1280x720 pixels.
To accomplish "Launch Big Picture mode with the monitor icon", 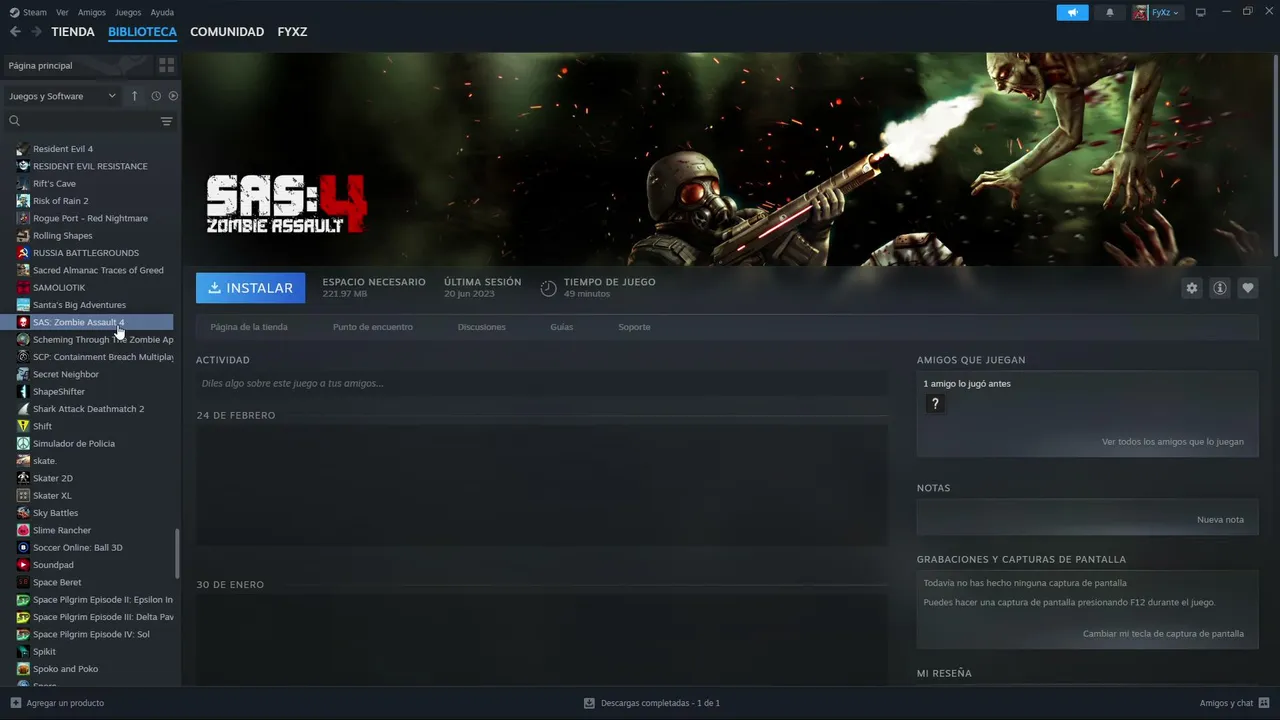I will tap(1201, 13).
